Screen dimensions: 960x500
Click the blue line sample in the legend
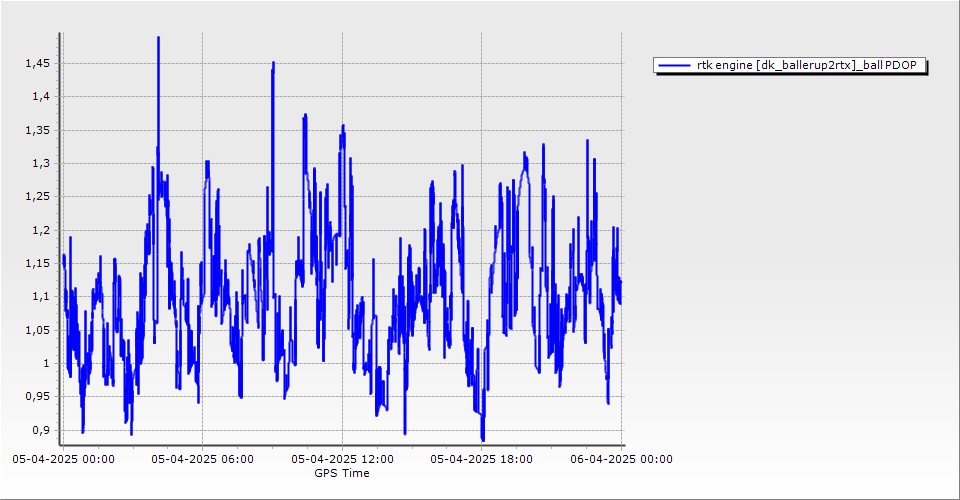[675, 65]
